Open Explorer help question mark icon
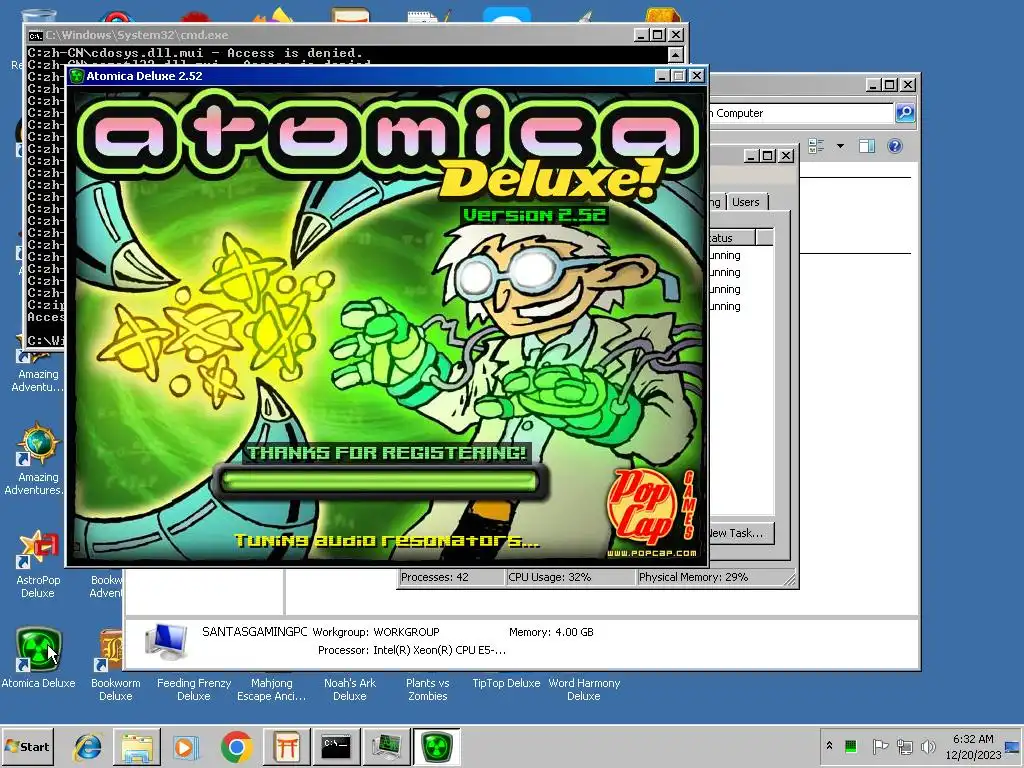 [x=895, y=146]
